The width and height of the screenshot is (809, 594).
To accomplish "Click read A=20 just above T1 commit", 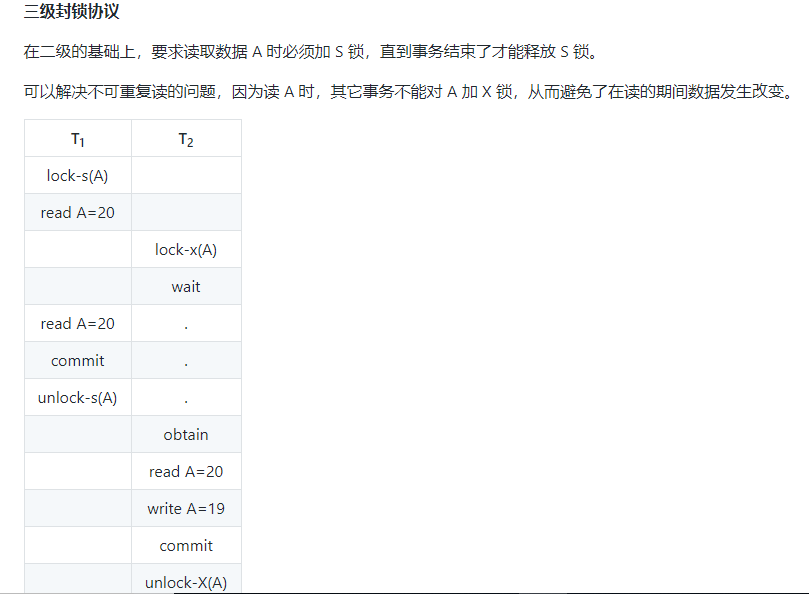I will tap(78, 324).
